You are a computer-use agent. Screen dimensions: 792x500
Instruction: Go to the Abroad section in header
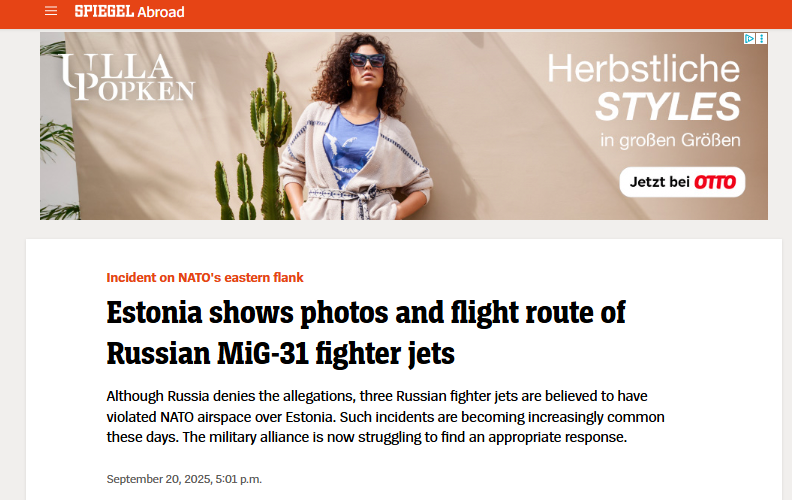tap(161, 12)
